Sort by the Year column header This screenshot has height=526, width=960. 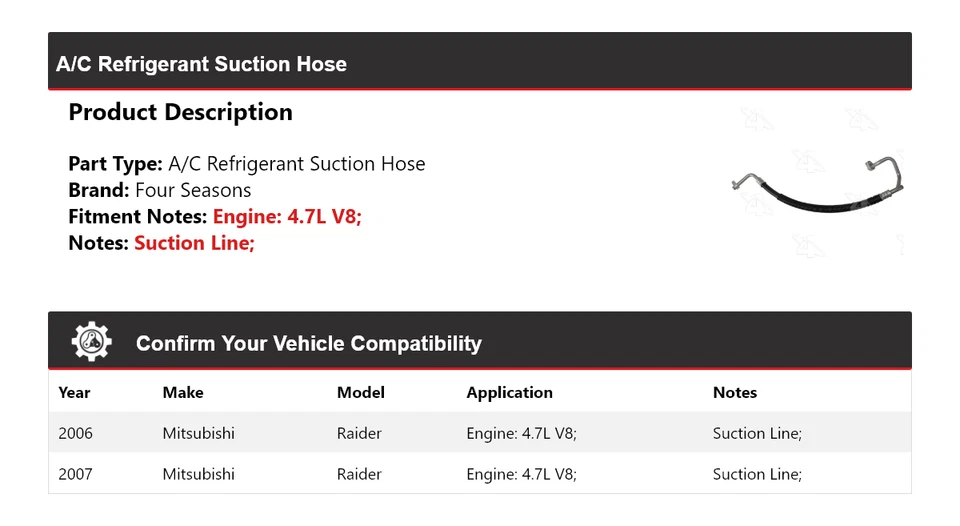click(x=74, y=393)
